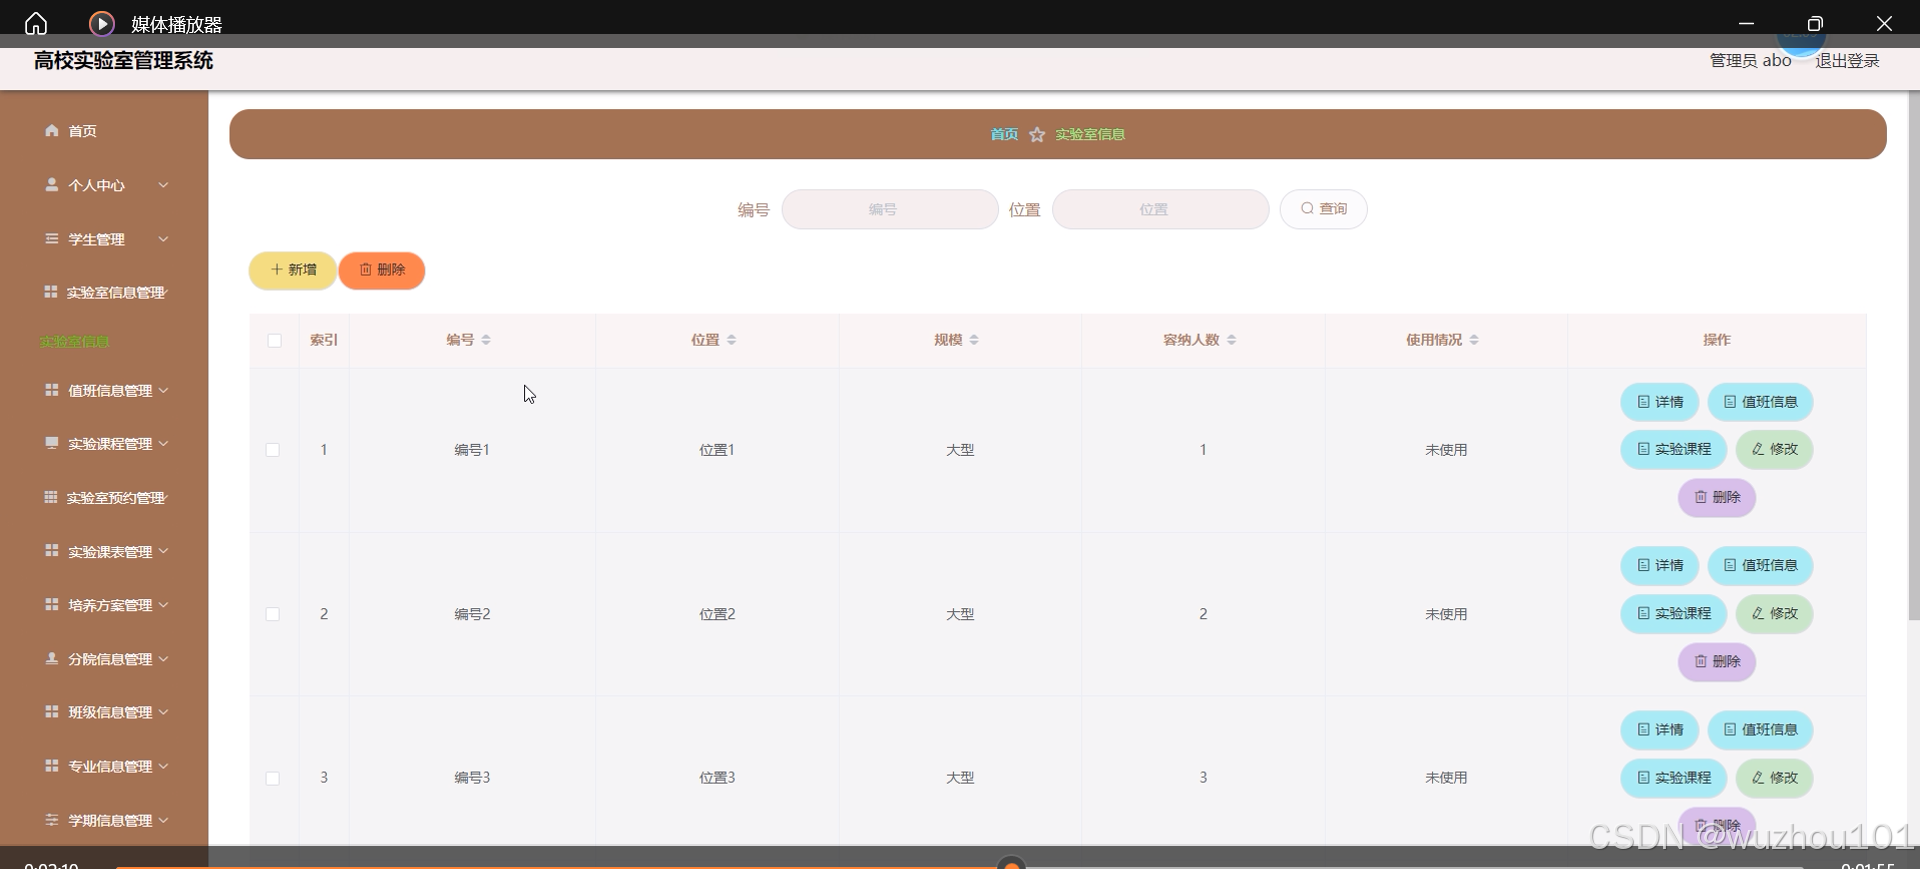Tick the checkbox for row 编号3
1920x869 pixels.
pos(272,778)
